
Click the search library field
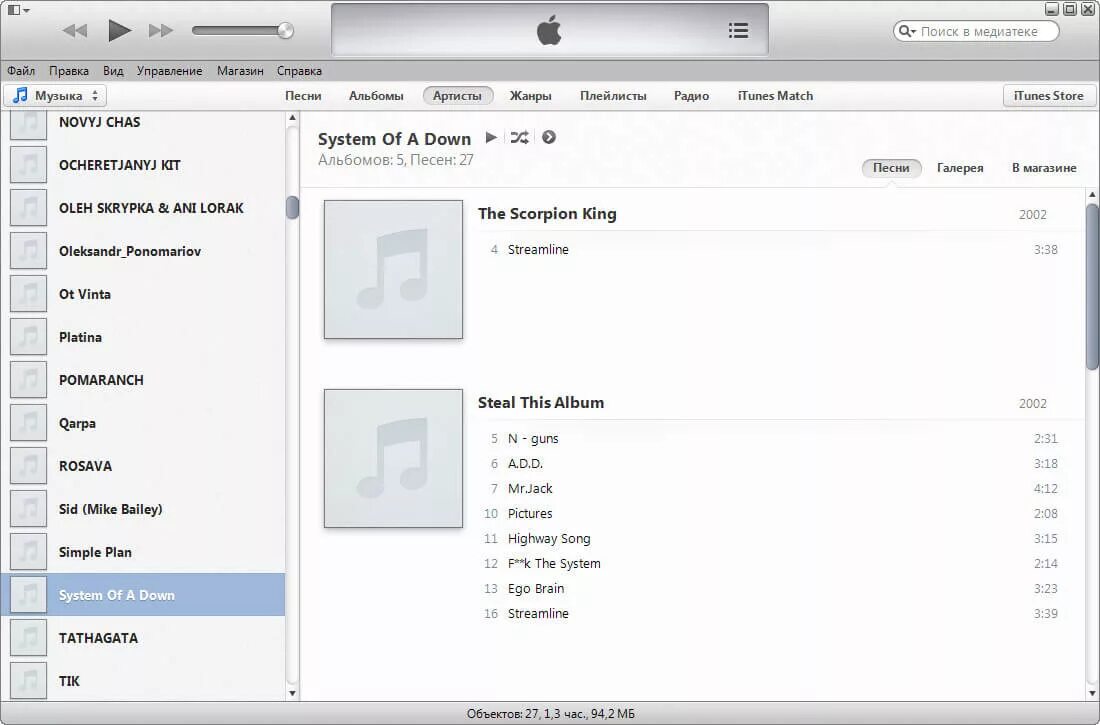977,31
